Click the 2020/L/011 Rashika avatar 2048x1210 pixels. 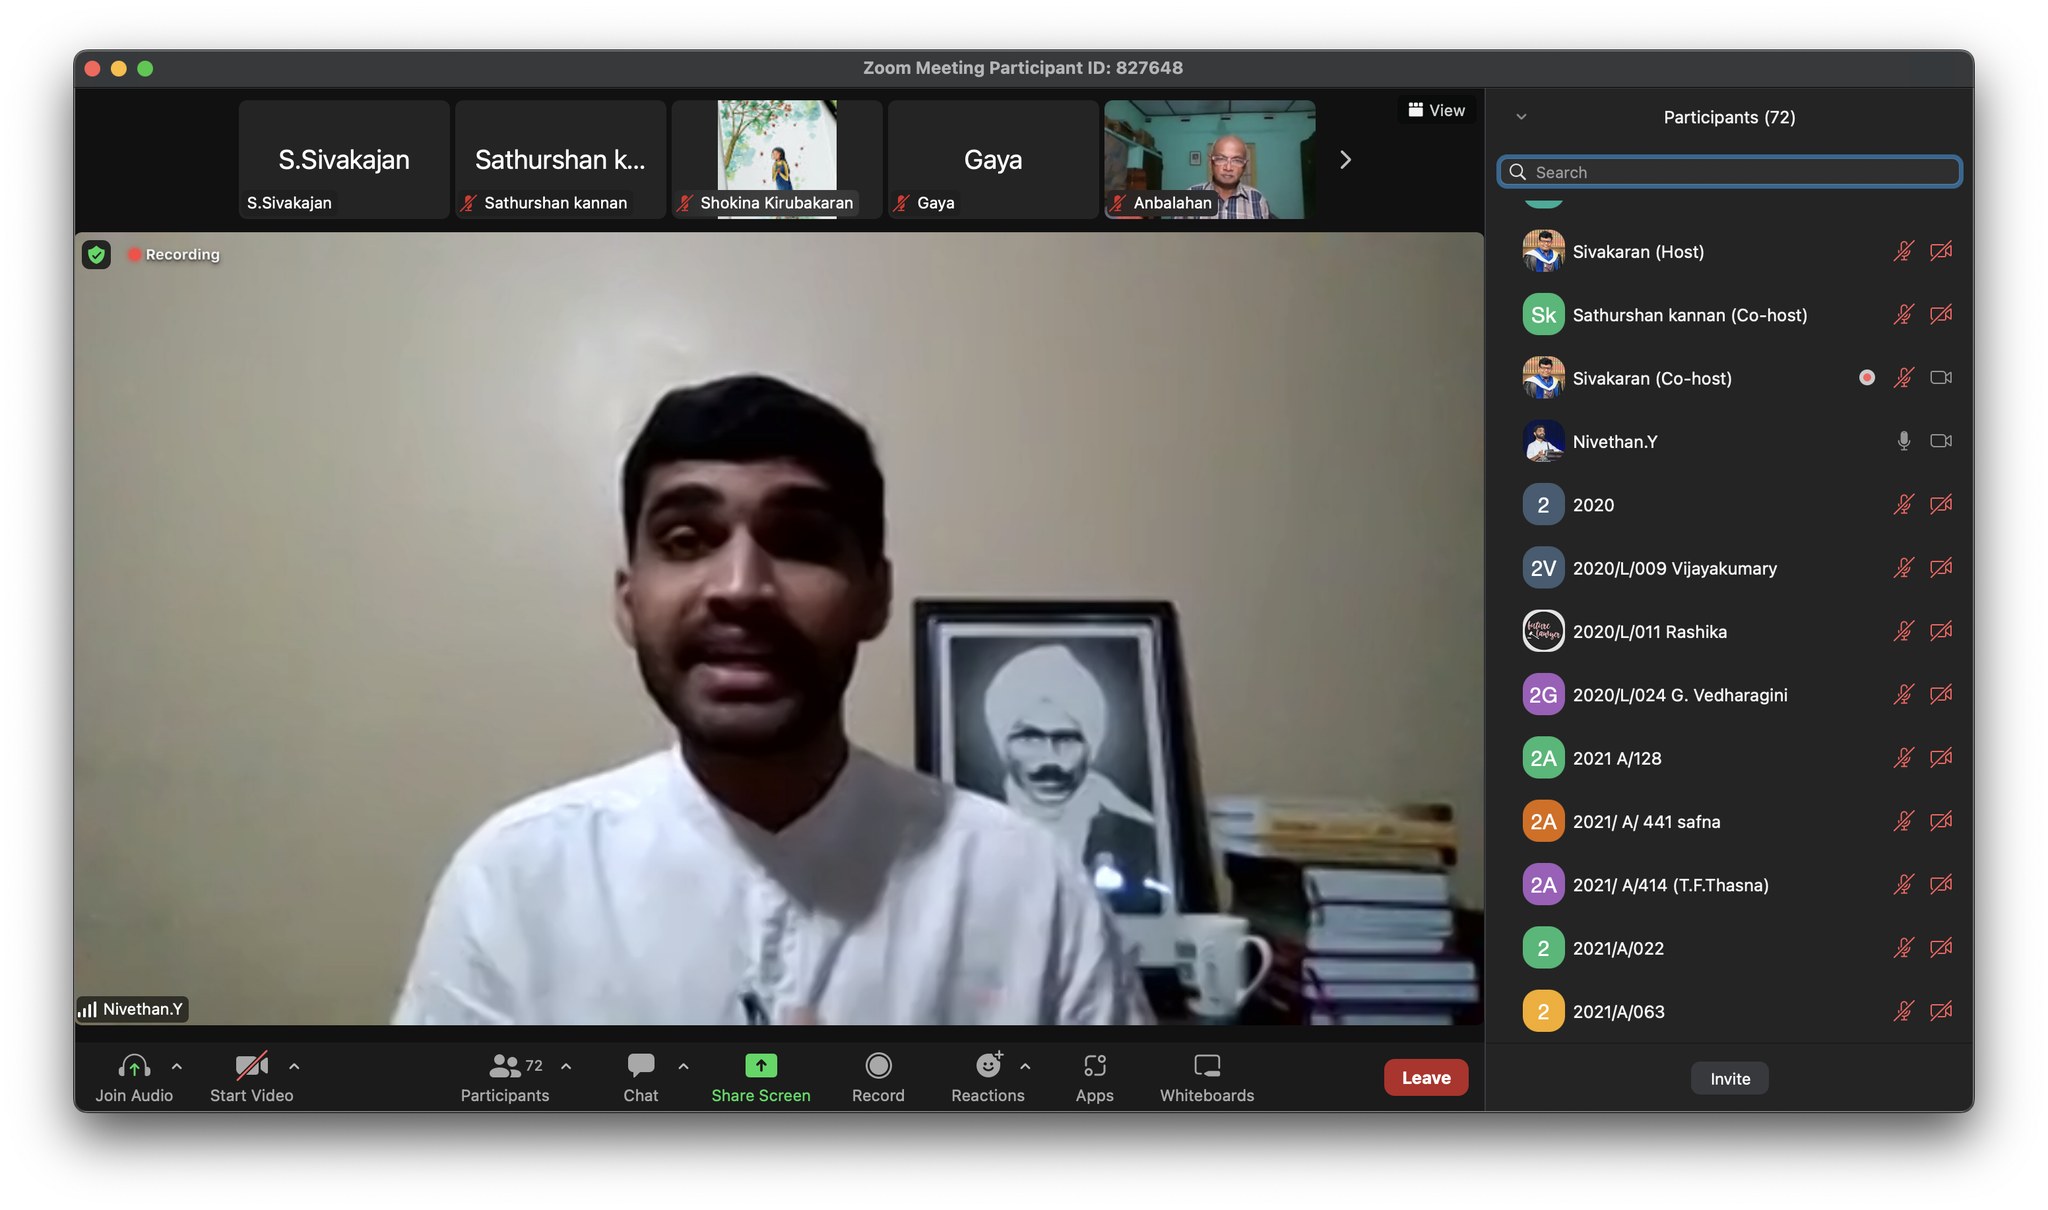pos(1543,631)
